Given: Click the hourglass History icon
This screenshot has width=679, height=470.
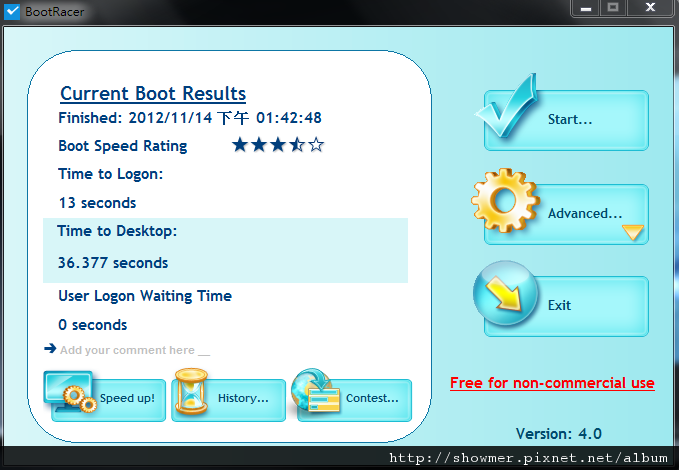Looking at the screenshot, I should (191, 391).
